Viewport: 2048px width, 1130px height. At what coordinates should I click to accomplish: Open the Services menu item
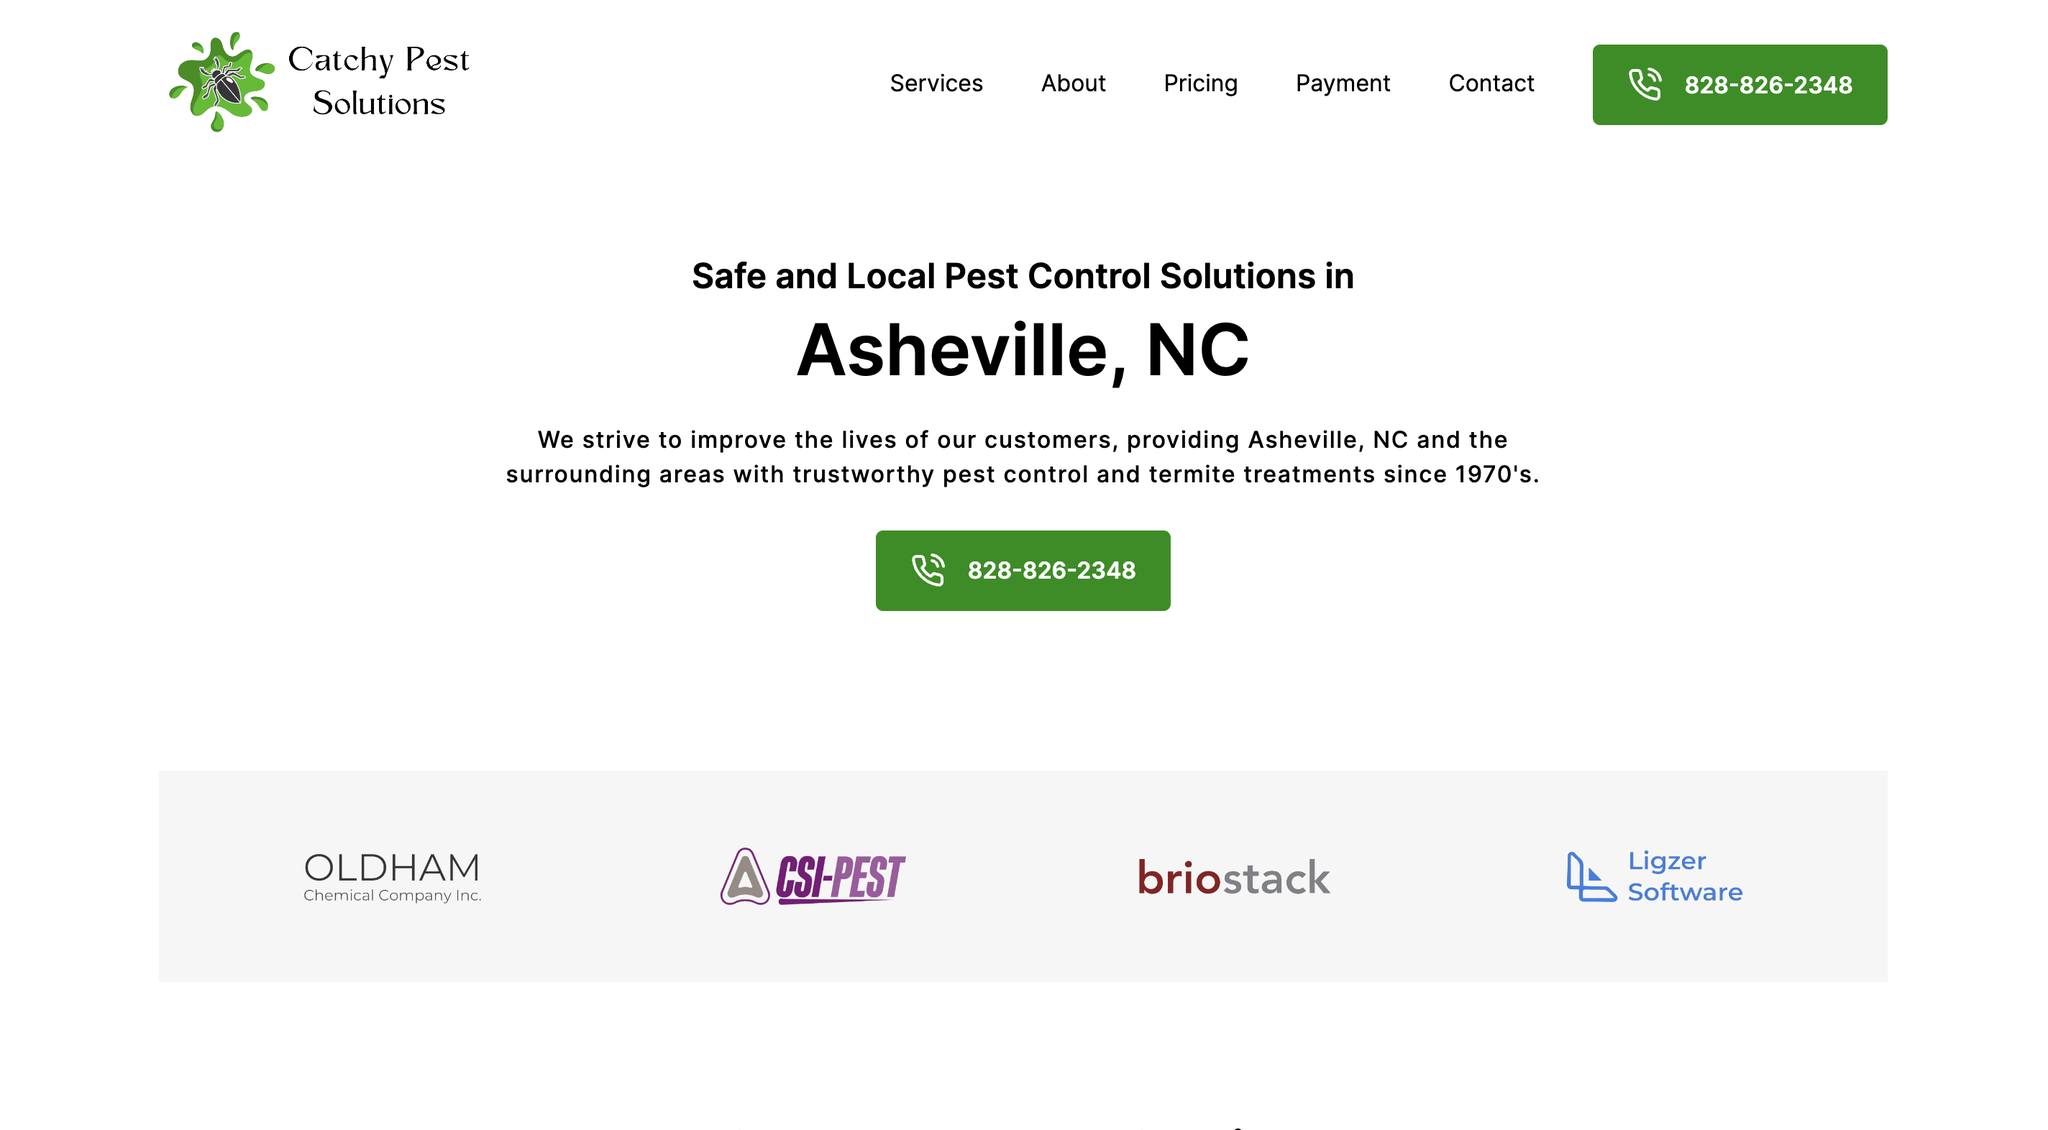[936, 83]
